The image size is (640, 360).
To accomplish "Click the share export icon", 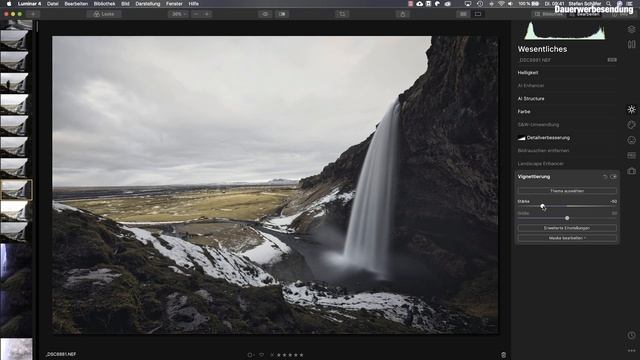I will coord(403,14).
